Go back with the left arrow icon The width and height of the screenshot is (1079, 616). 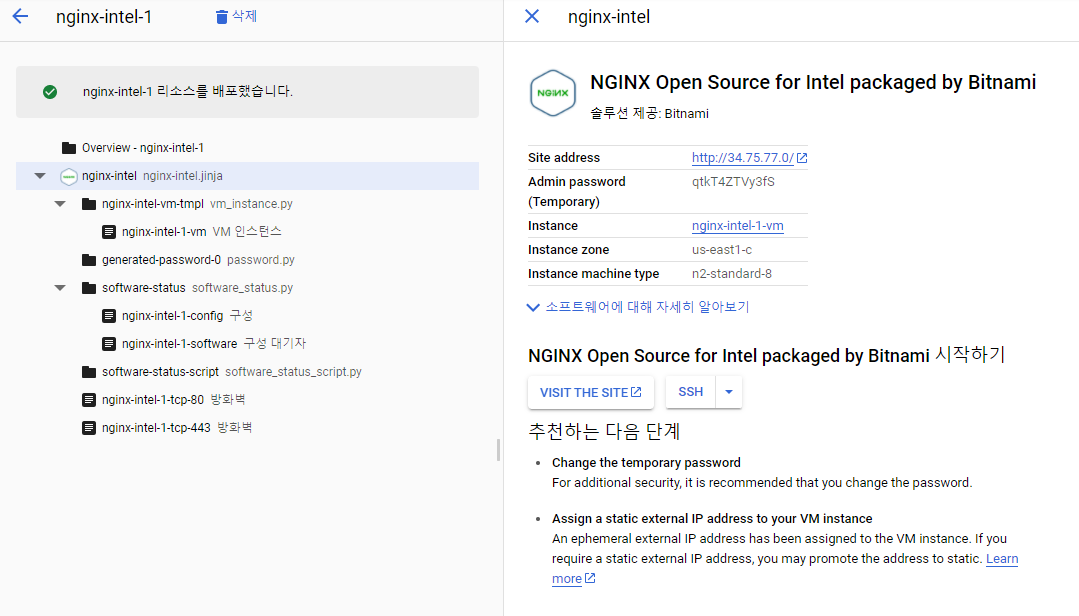21,17
